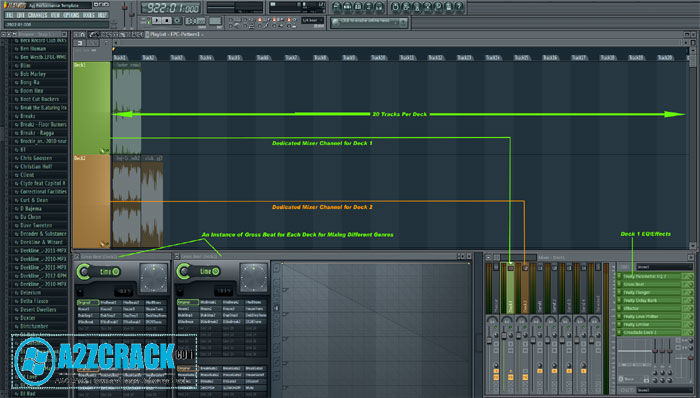Open mixer input source dropdown
700x398 pixels.
tap(664, 267)
